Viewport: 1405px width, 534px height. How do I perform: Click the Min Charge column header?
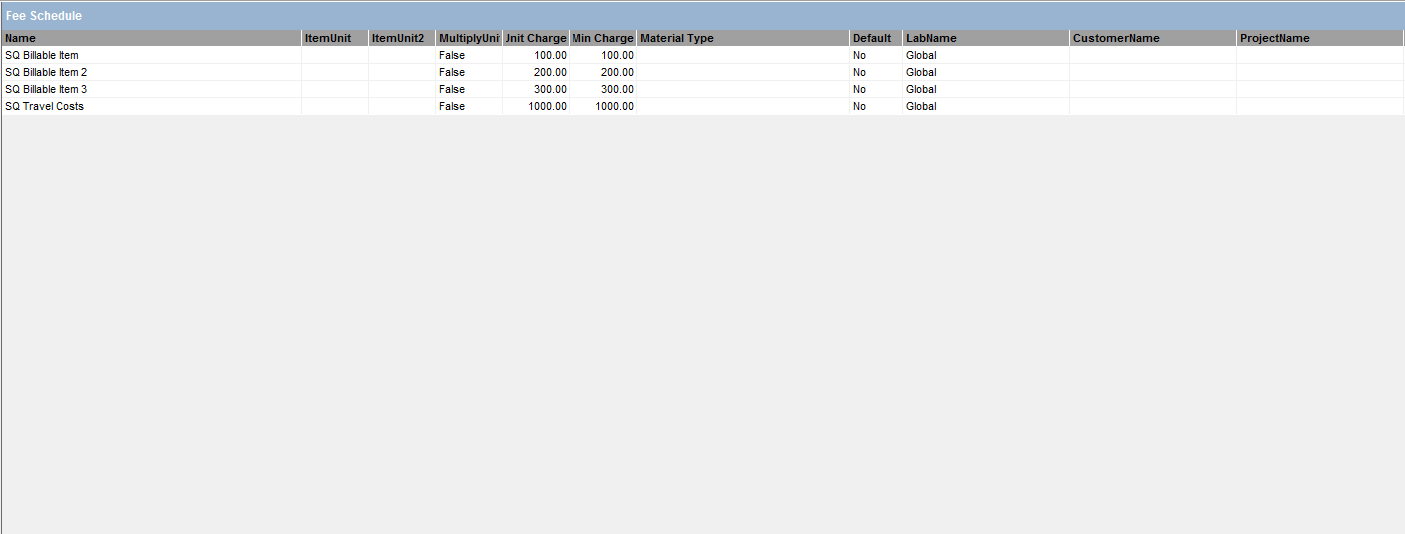pos(603,38)
